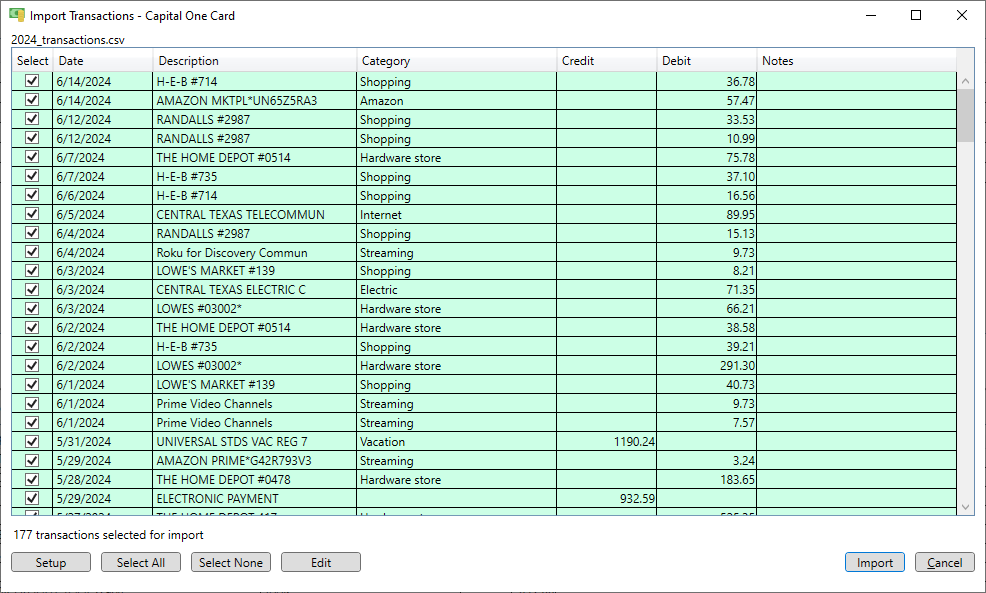The image size is (986, 593).
Task: Toggle checkbox for Roku for Discovery Commun
Action: [x=32, y=252]
